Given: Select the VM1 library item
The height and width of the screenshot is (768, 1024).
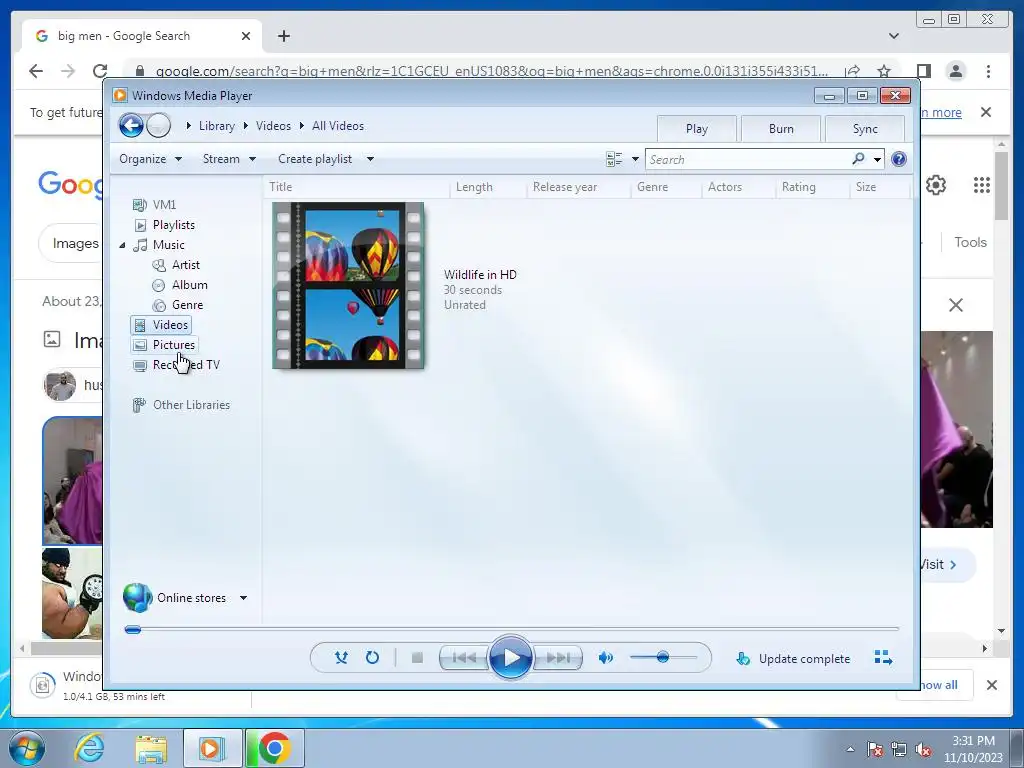Looking at the screenshot, I should click(x=155, y=204).
